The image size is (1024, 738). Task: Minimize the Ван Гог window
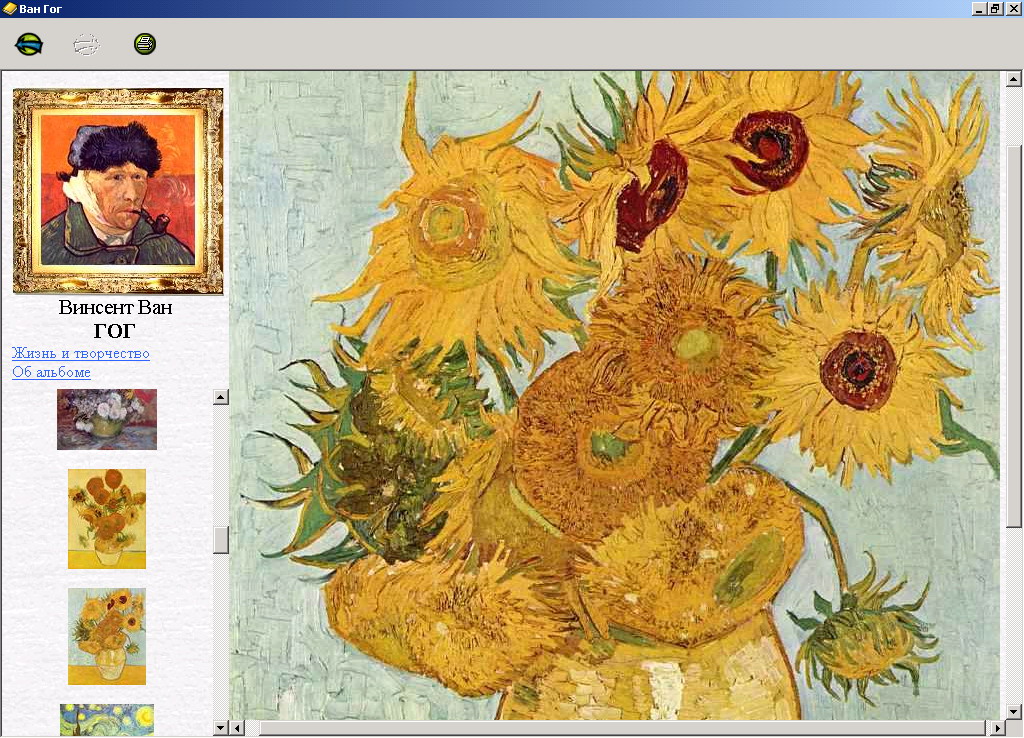point(978,8)
